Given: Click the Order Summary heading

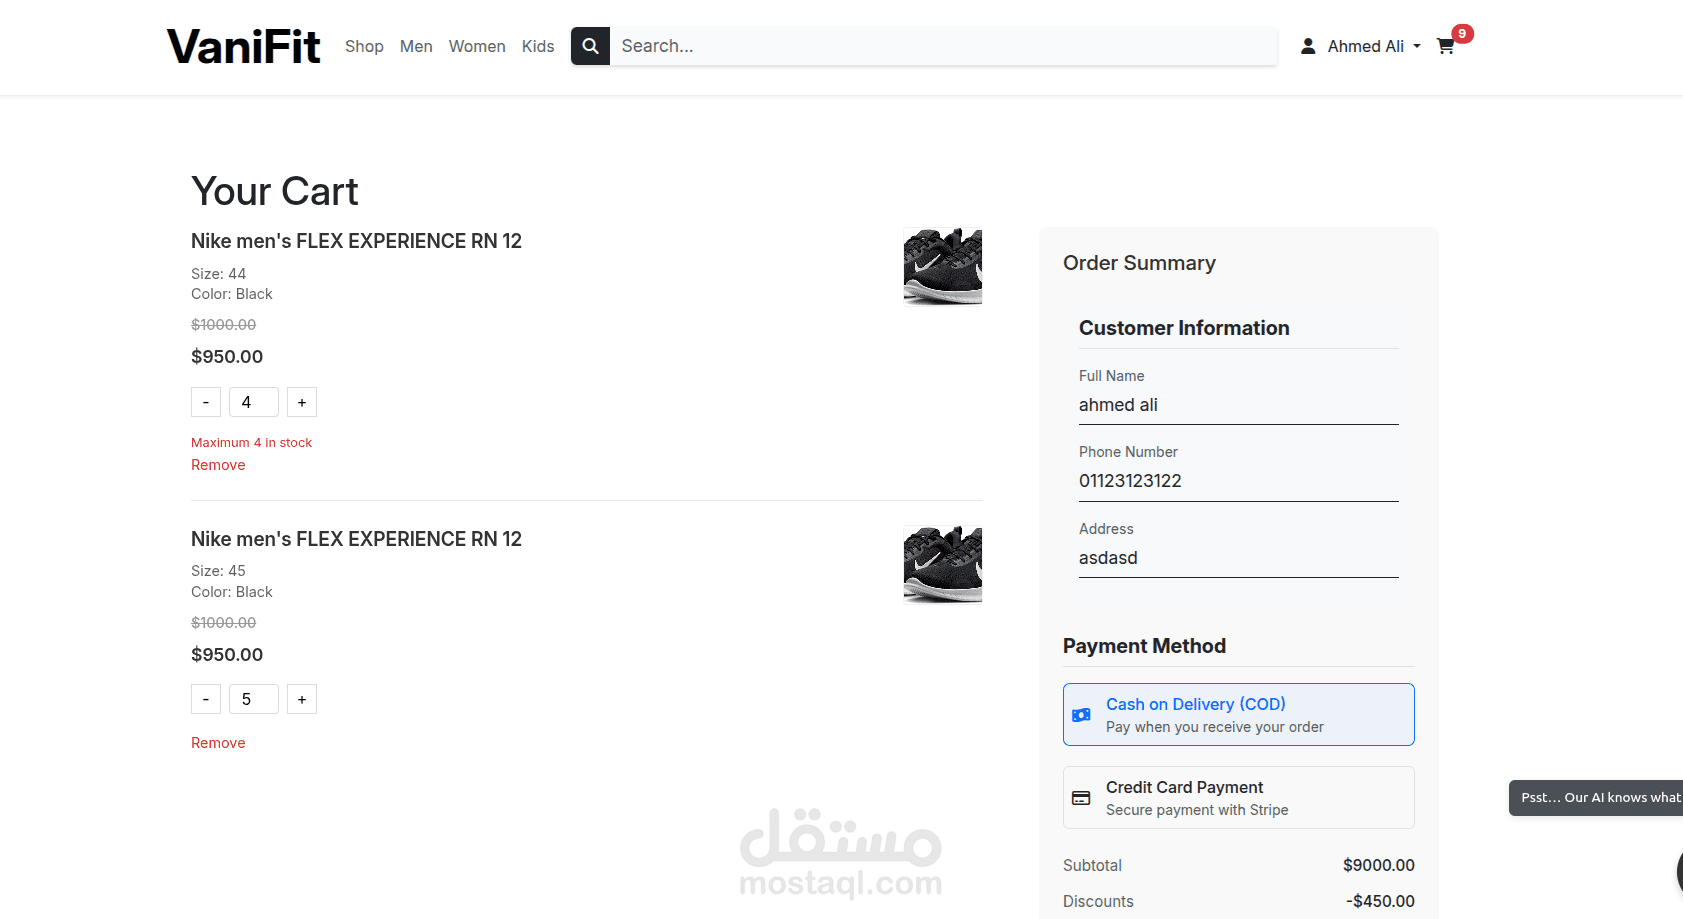Looking at the screenshot, I should click(x=1139, y=263).
